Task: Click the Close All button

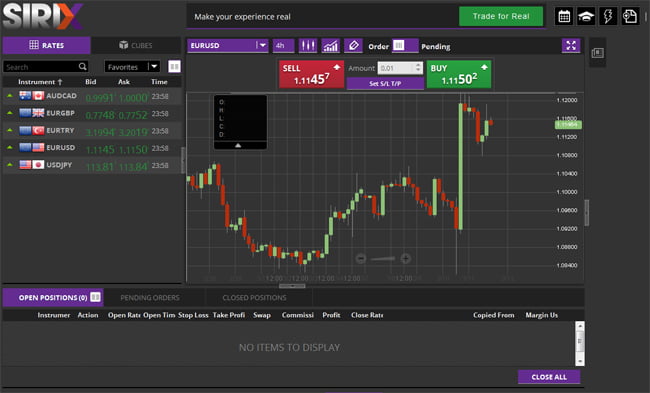Action: 549,377
